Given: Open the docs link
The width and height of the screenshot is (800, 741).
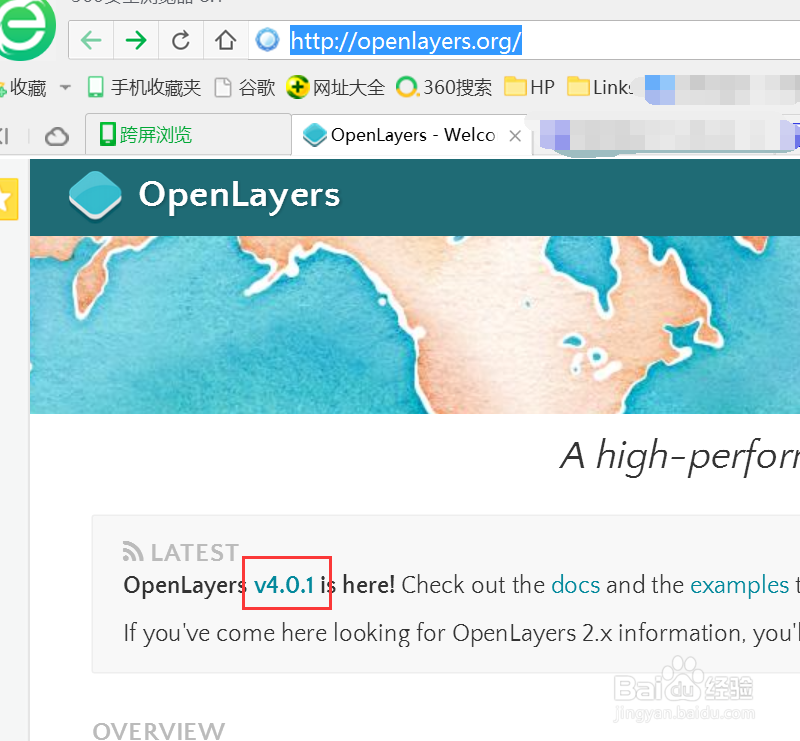Looking at the screenshot, I should 576,585.
